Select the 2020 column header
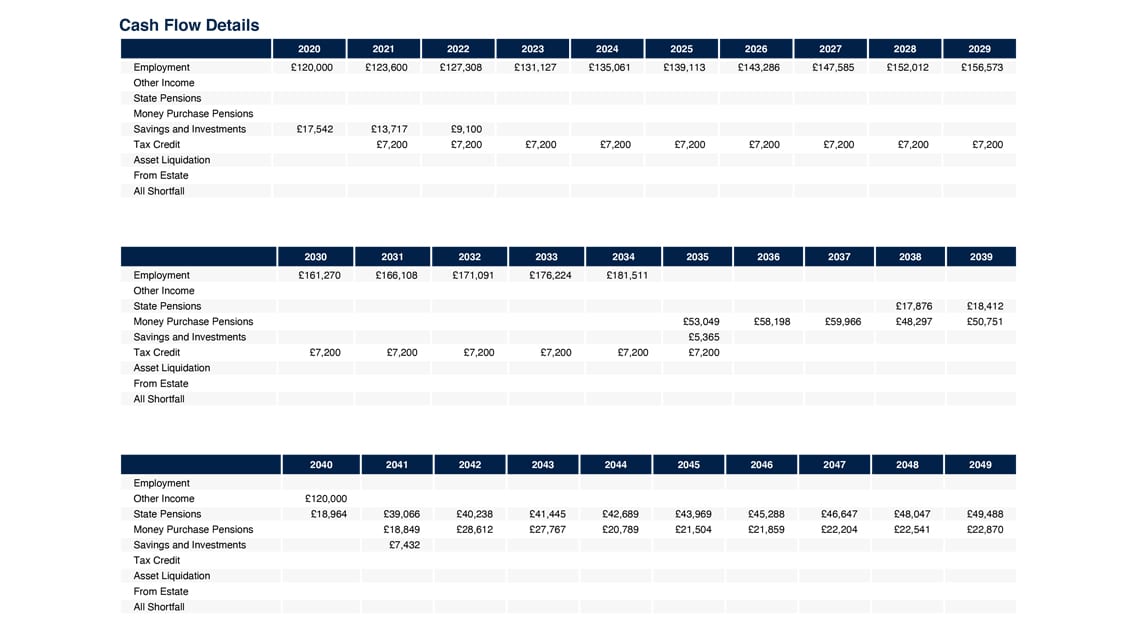Screen dimensions: 1137x634 (x=309, y=49)
